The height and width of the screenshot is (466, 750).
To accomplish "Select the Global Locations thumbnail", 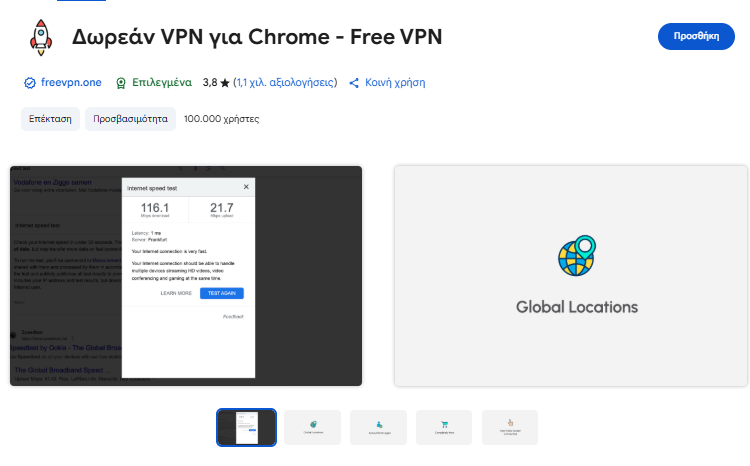I will tap(313, 427).
